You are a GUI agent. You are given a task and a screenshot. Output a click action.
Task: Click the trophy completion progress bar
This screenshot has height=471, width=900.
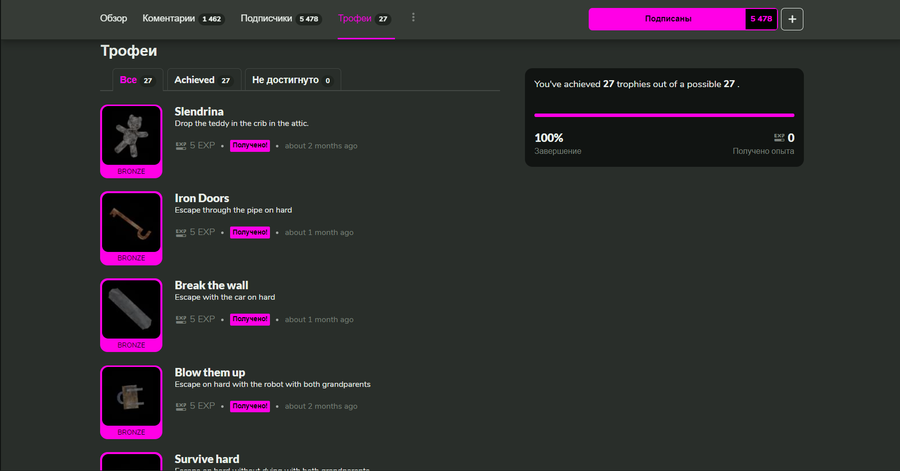664,115
